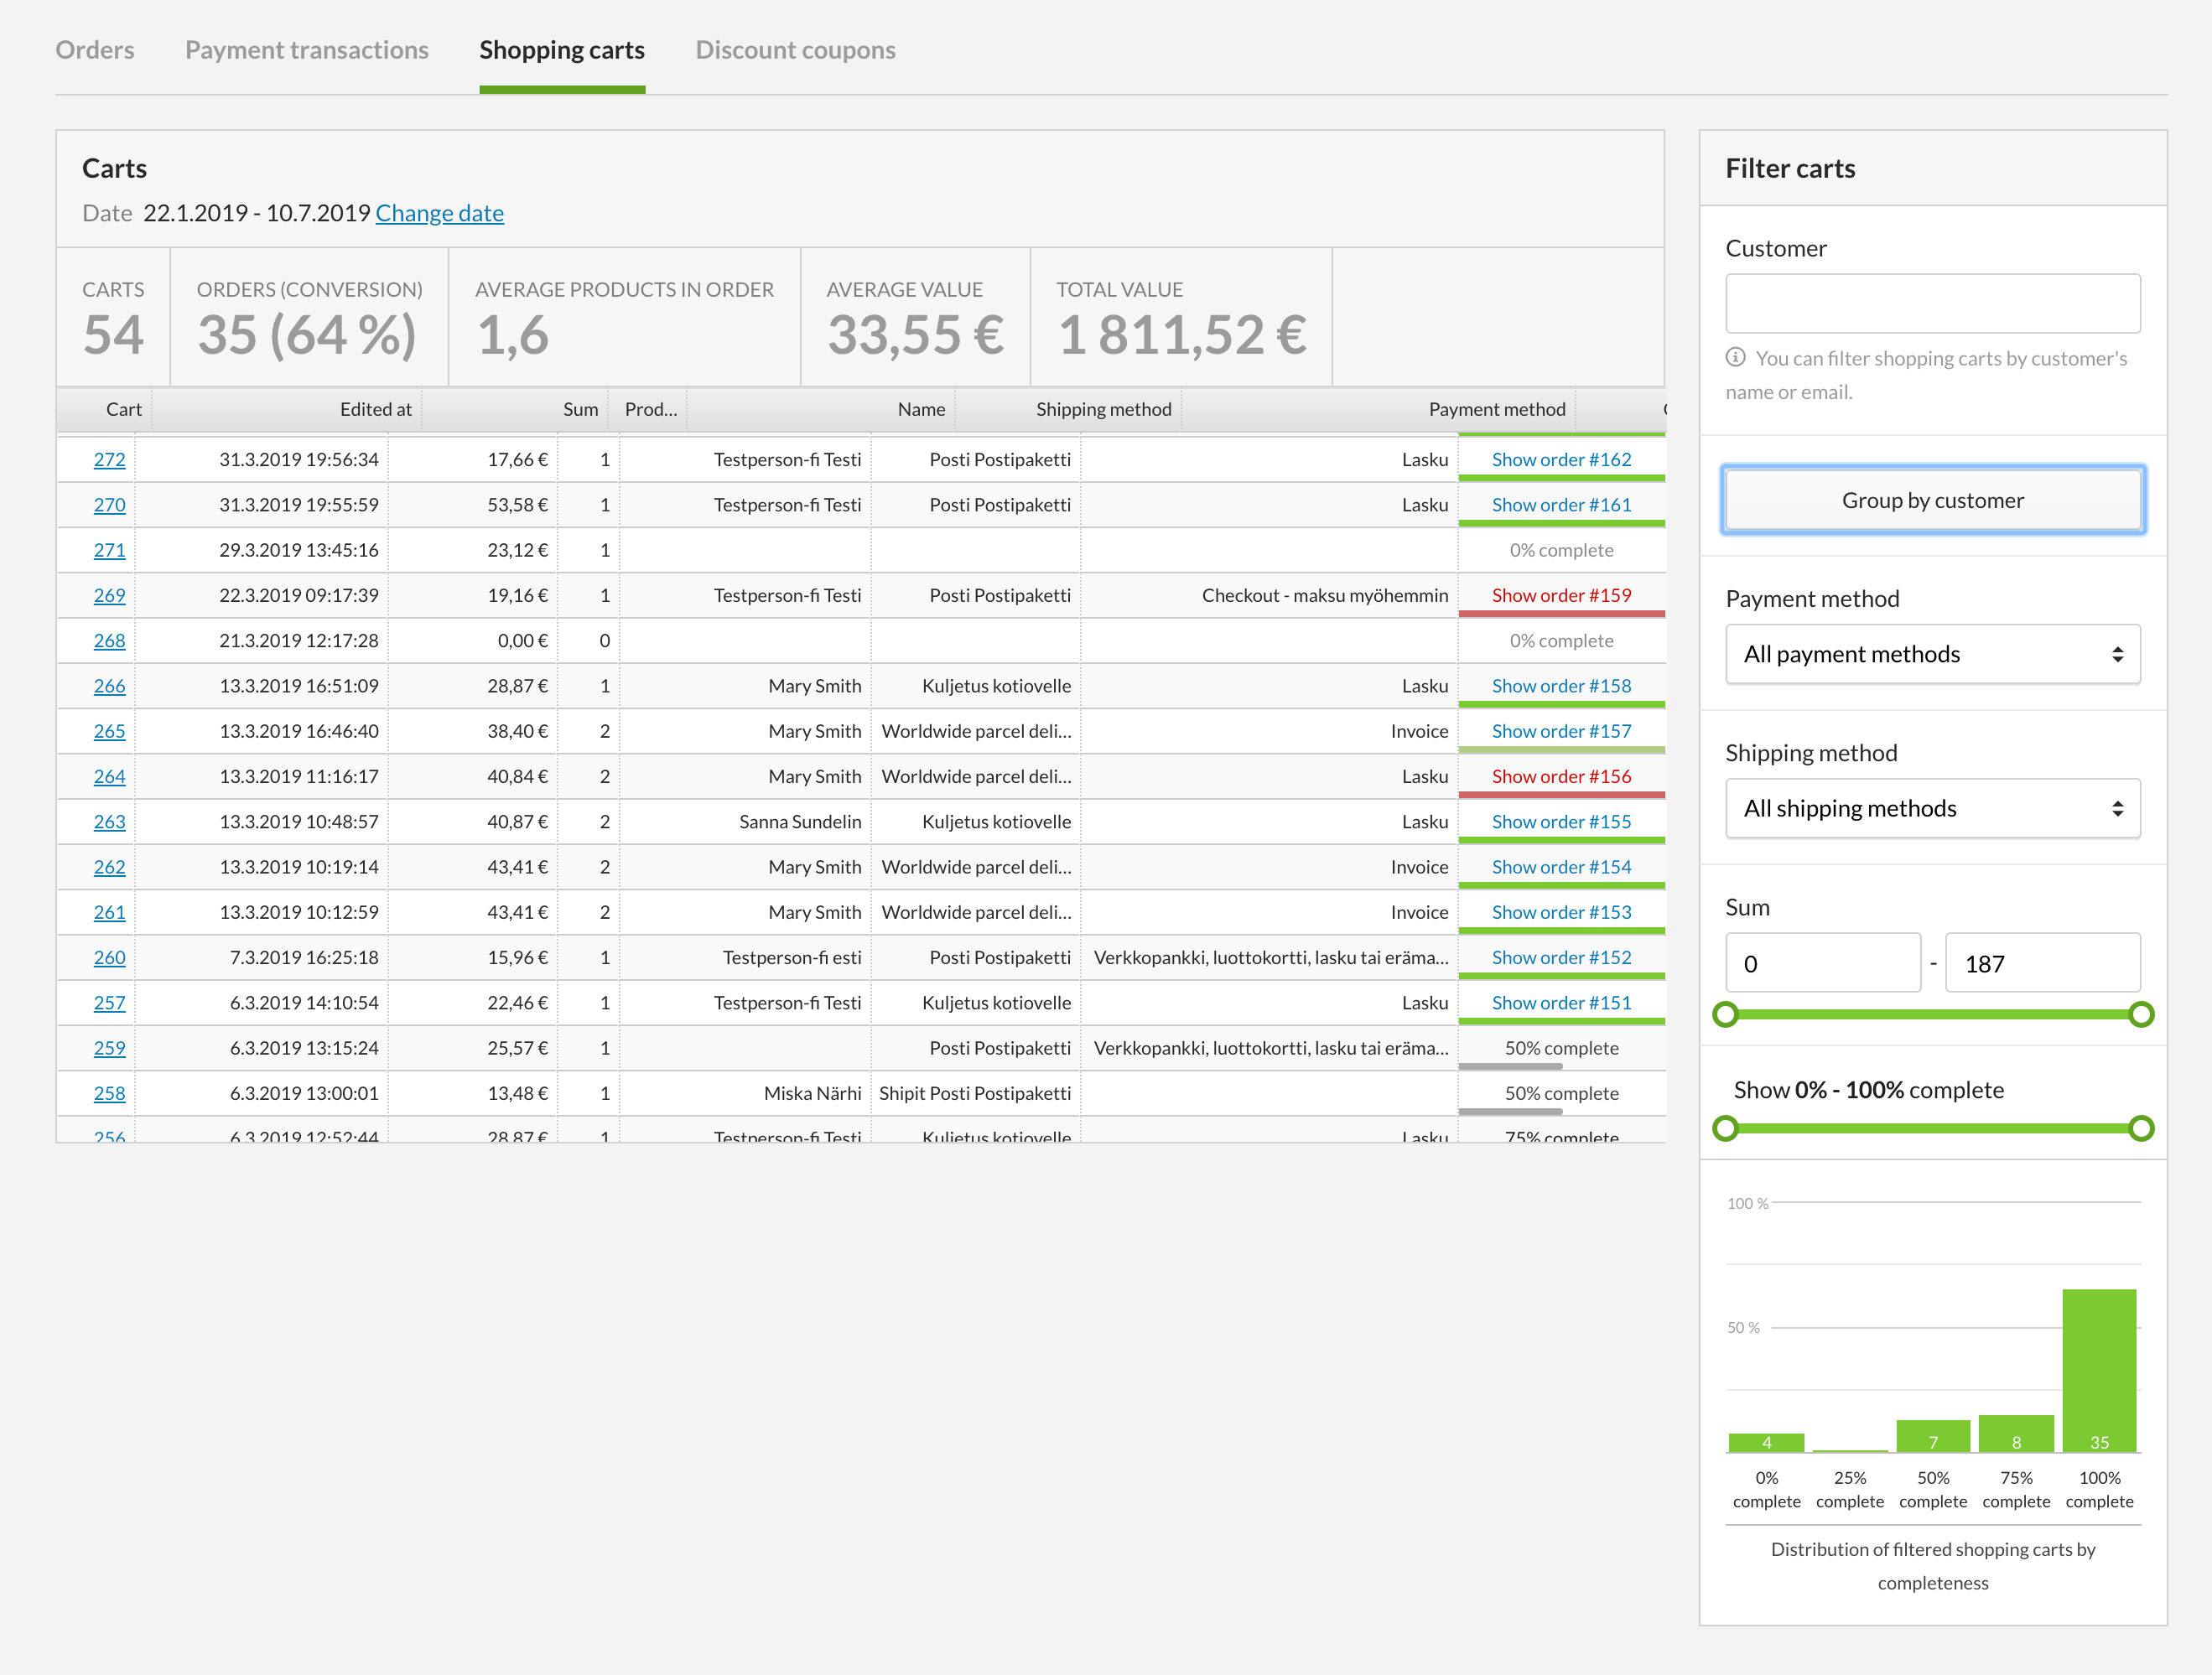Viewport: 2212px width, 1675px height.
Task: Click the Change date link
Action: click(x=440, y=213)
